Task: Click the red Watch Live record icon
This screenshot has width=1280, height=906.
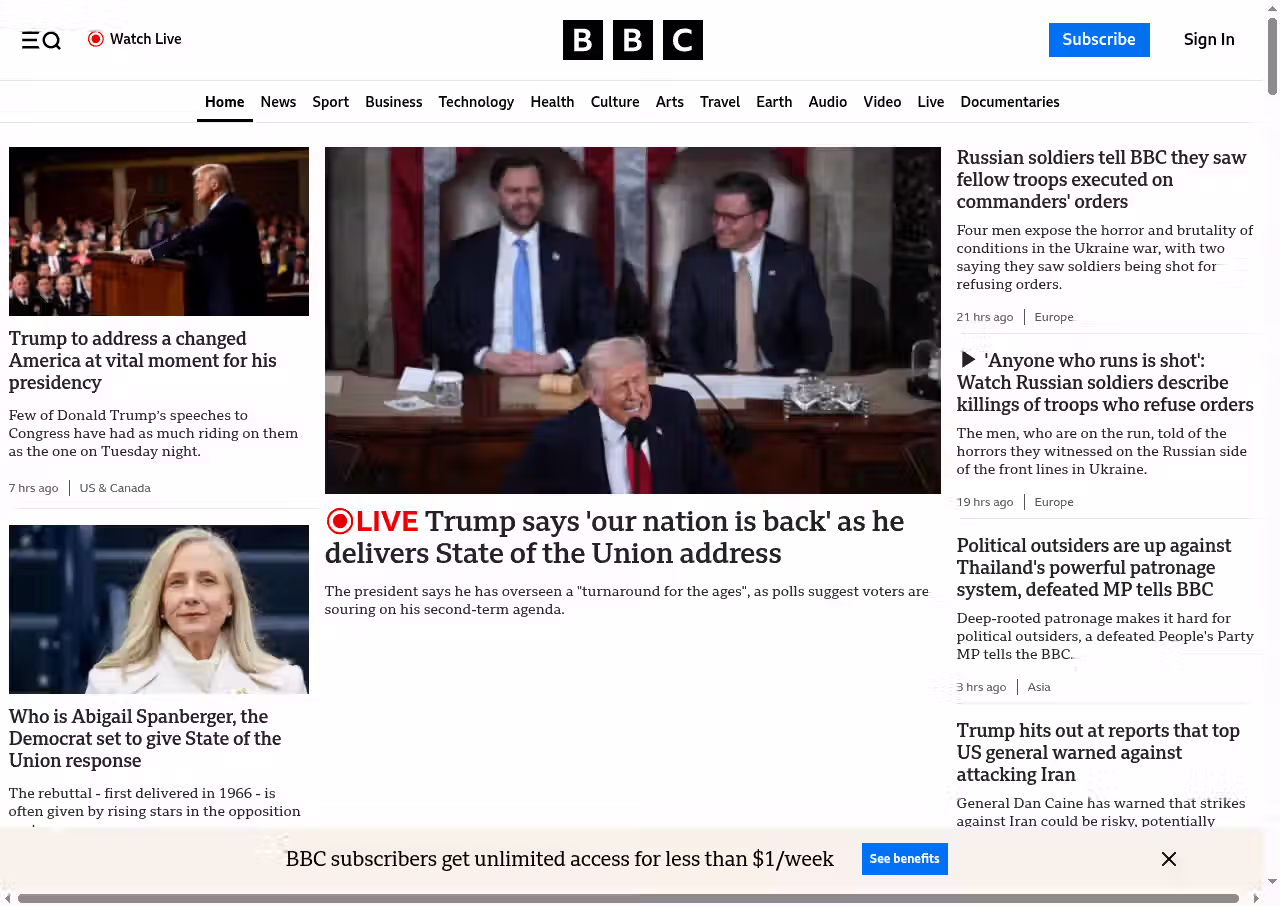Action: coord(96,39)
